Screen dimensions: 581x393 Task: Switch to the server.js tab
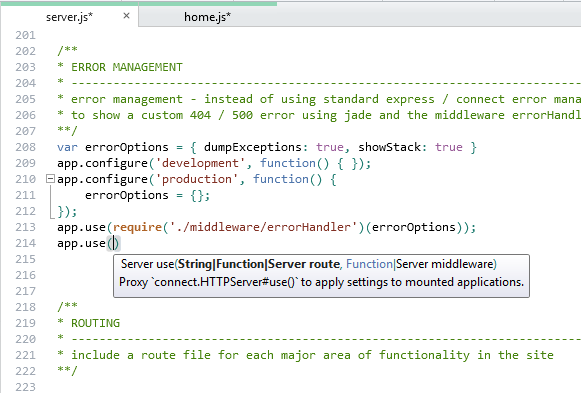(69, 17)
